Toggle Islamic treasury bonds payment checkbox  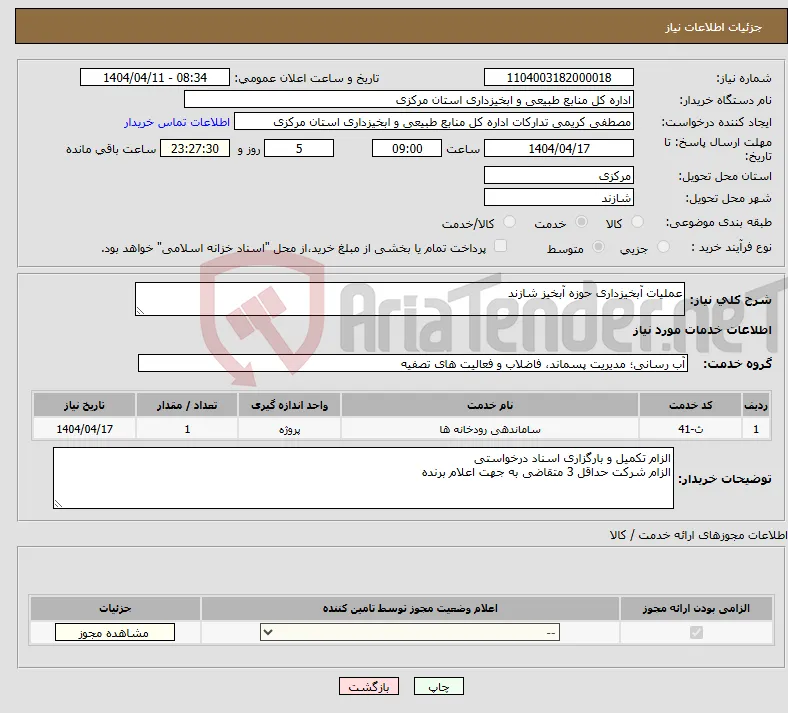pos(500,246)
